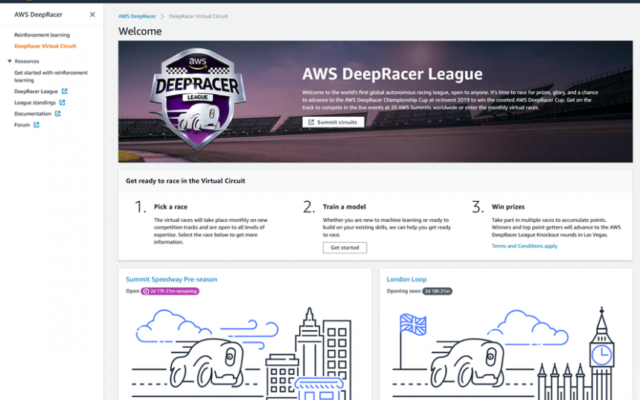The height and width of the screenshot is (400, 640).
Task: Open Reinforcement learning in sidebar
Action: pos(42,35)
